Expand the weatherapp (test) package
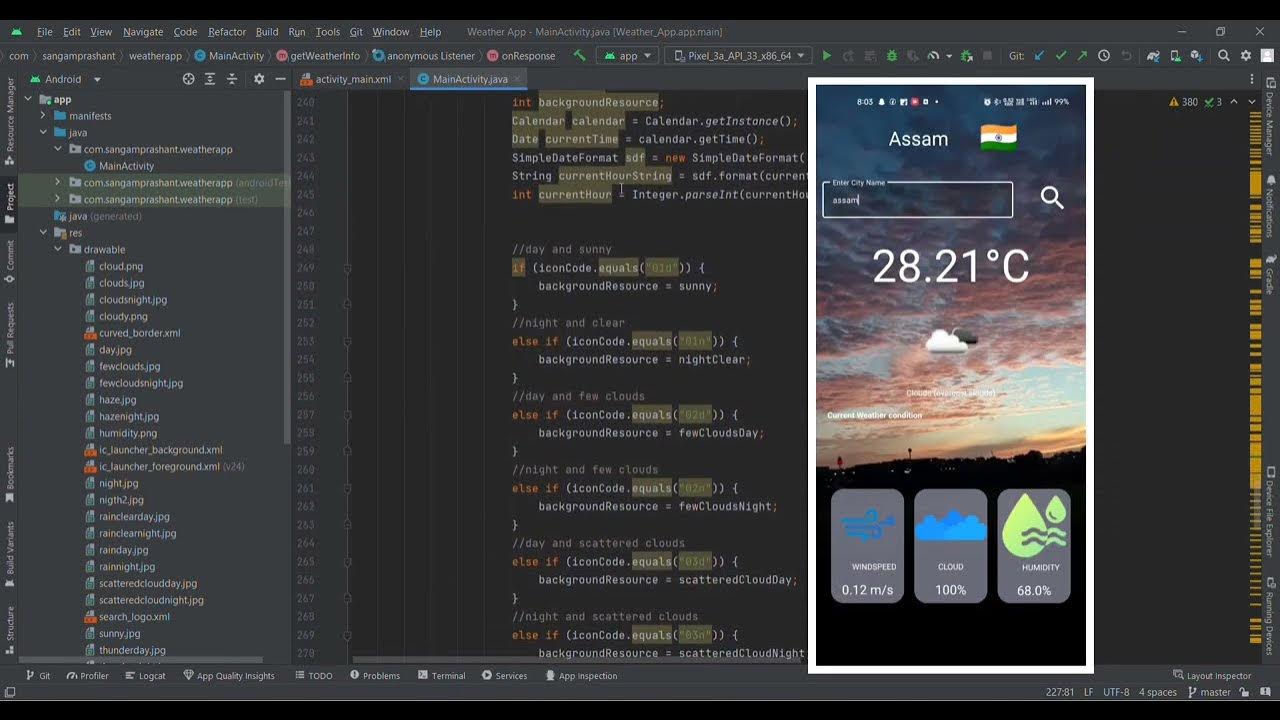1280x720 pixels. 59,199
